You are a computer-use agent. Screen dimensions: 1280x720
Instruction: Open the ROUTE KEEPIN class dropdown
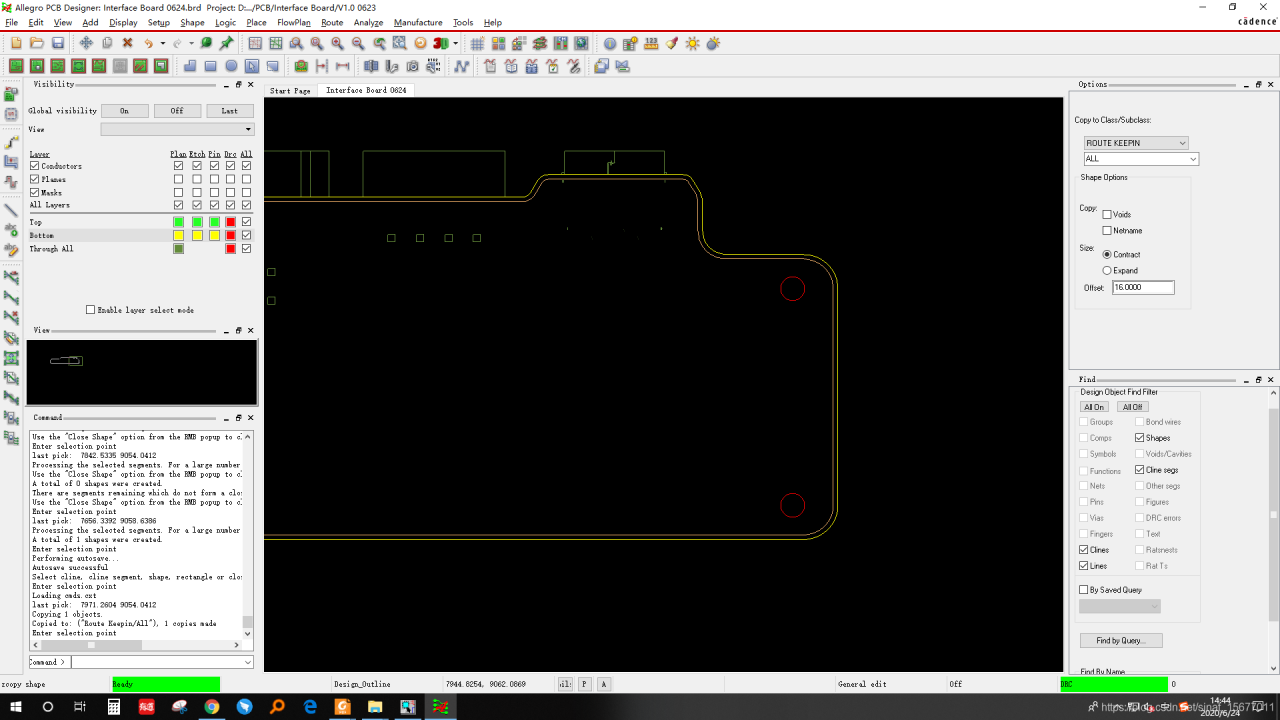click(1136, 143)
